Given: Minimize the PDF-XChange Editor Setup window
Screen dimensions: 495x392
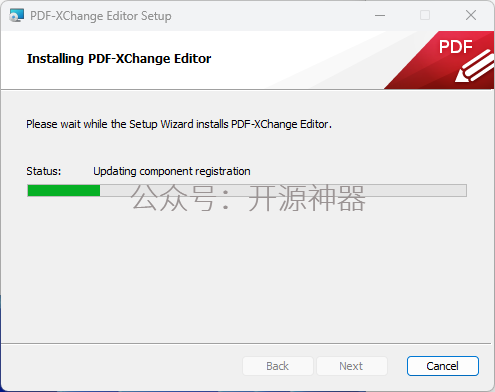Looking at the screenshot, I should (x=380, y=15).
